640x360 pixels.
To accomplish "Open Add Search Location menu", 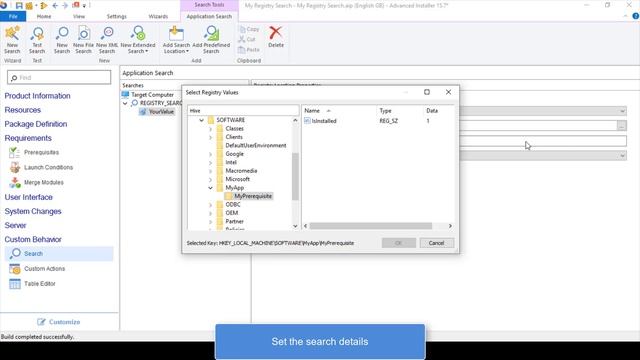I will [x=176, y=40].
